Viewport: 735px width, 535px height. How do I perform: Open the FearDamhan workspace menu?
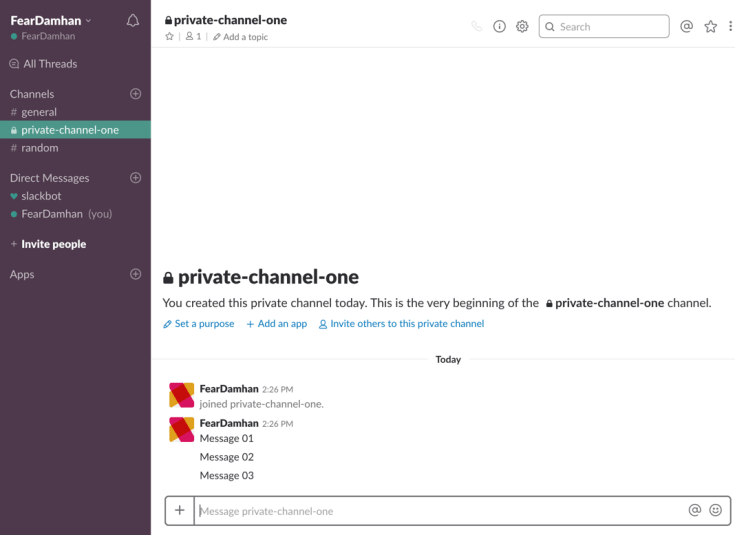(50, 20)
